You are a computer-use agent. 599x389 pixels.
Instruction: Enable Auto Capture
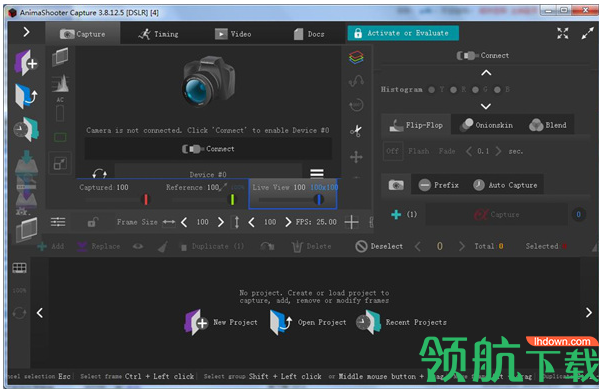click(x=505, y=185)
